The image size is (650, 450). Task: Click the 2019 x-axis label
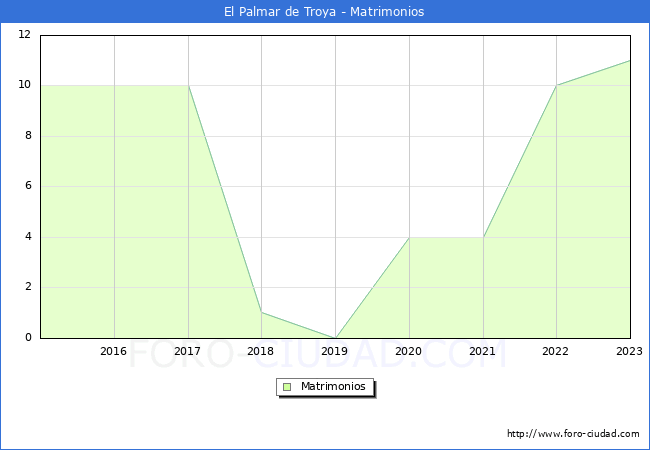pos(334,351)
